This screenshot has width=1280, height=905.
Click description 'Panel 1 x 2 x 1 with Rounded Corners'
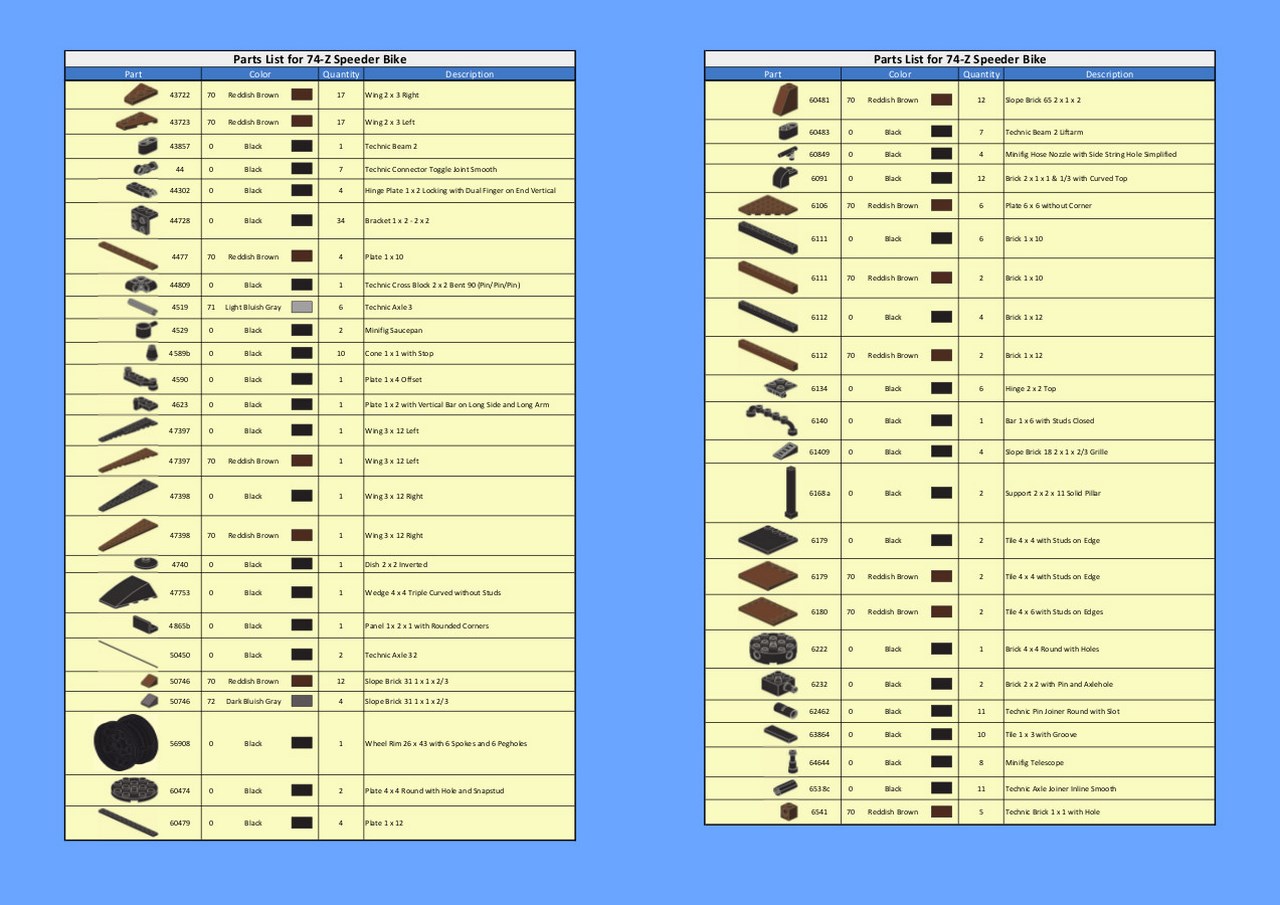(x=426, y=626)
